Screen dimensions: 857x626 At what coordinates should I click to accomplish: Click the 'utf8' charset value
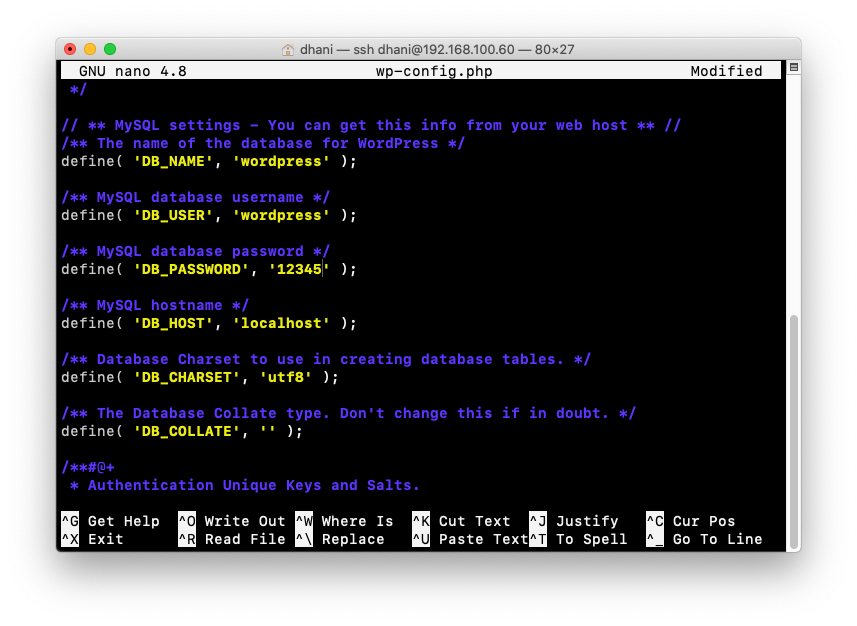pyautogui.click(x=286, y=378)
